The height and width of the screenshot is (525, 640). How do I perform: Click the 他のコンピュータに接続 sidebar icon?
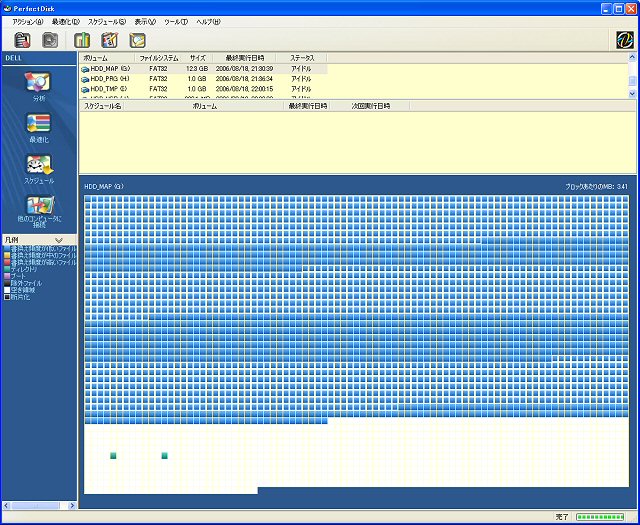pyautogui.click(x=40, y=205)
